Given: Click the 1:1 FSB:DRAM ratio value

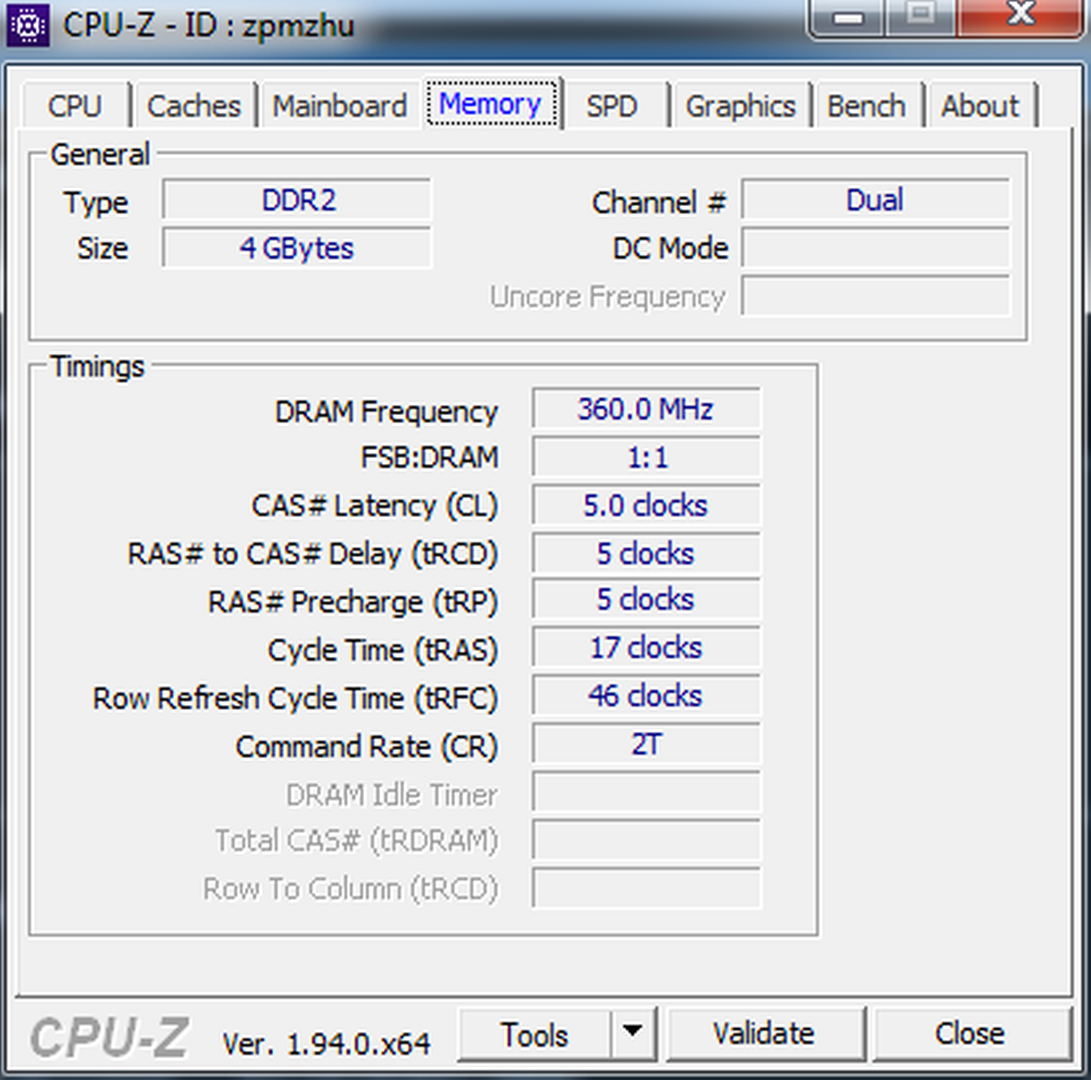Looking at the screenshot, I should pyautogui.click(x=646, y=457).
